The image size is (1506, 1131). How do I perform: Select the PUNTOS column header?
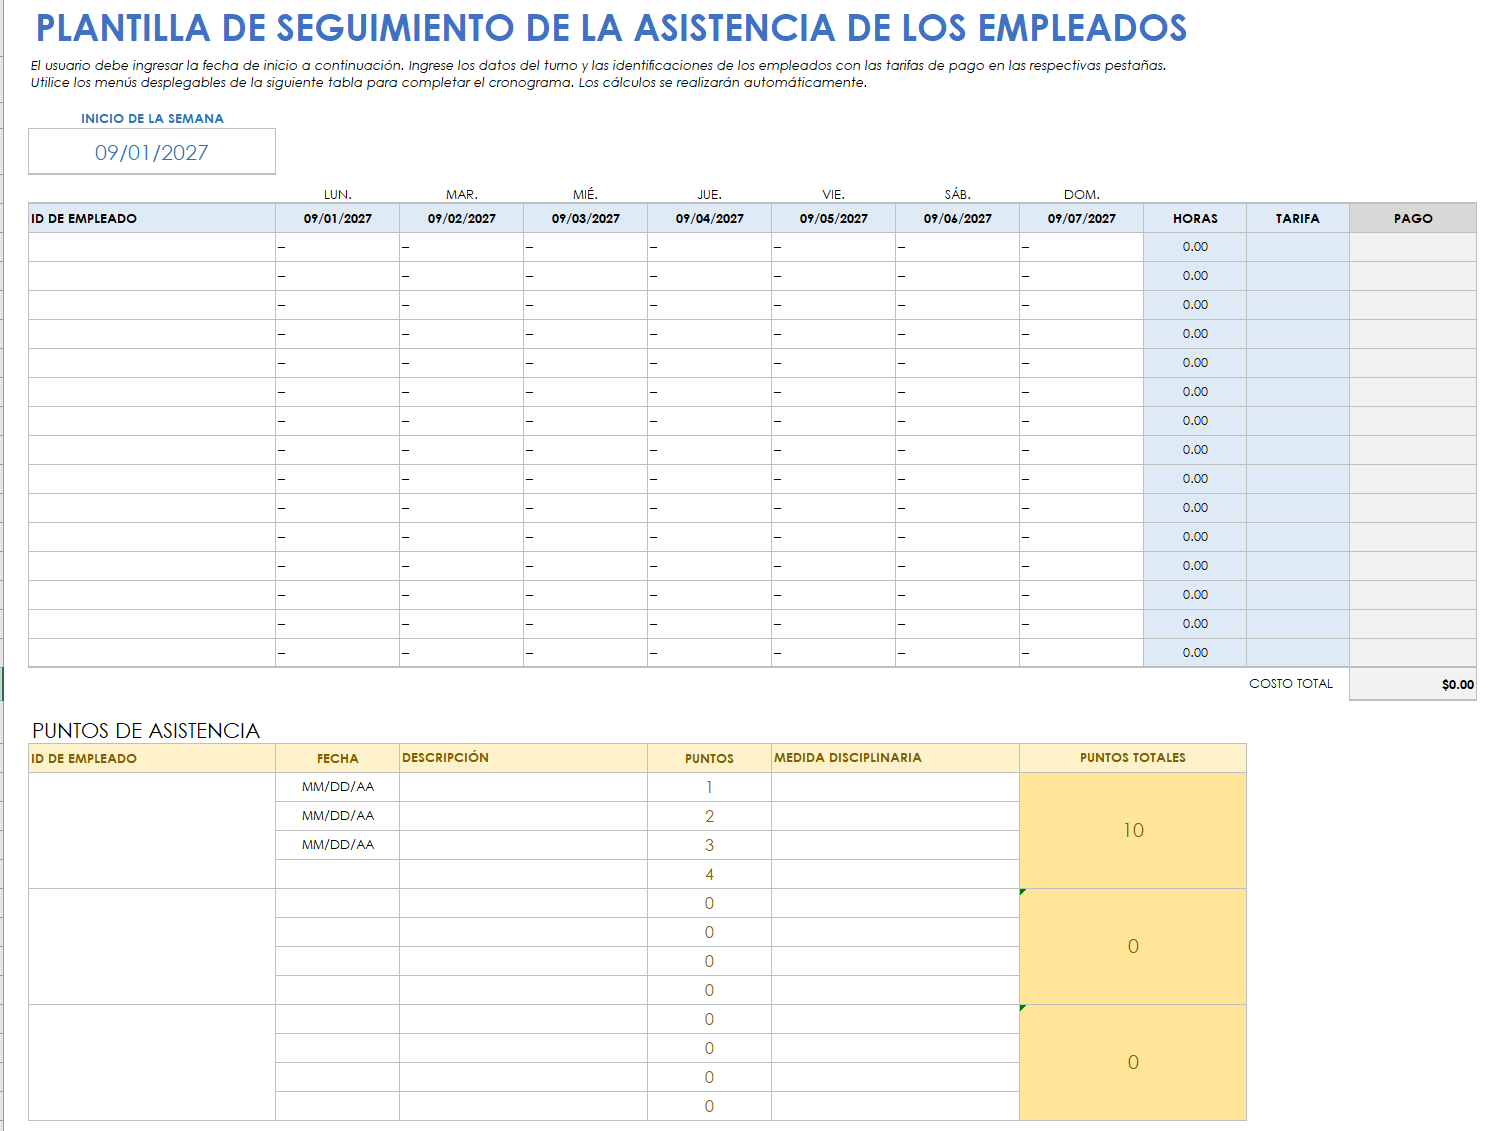710,758
